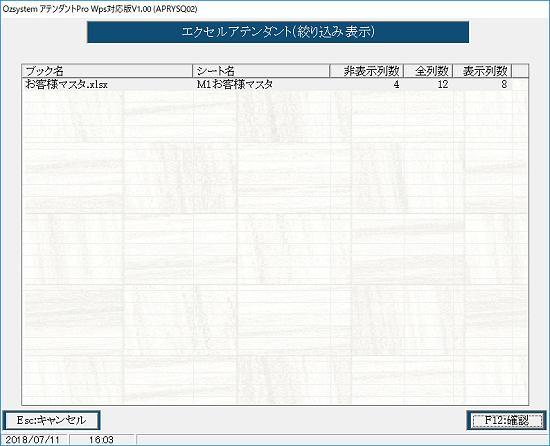550x446 pixels.
Task: Click the 2018/07/11 date in status bar
Action: click(32, 440)
